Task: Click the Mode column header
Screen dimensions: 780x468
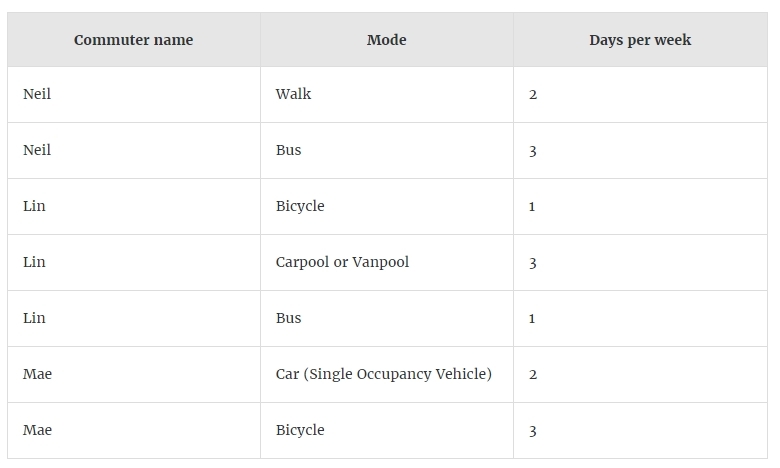Action: click(387, 40)
